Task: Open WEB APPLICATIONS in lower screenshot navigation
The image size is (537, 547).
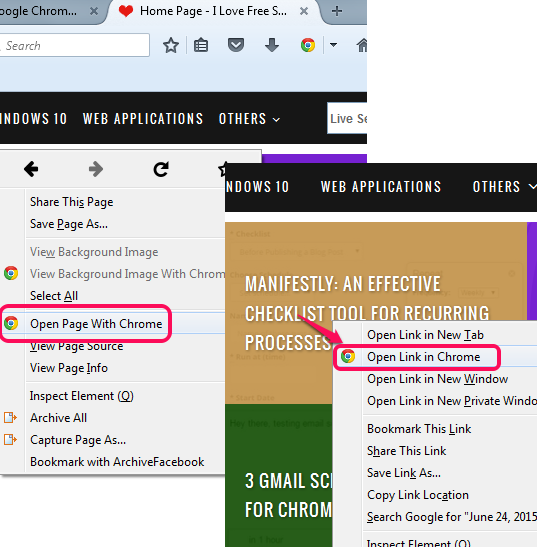Action: [x=381, y=187]
